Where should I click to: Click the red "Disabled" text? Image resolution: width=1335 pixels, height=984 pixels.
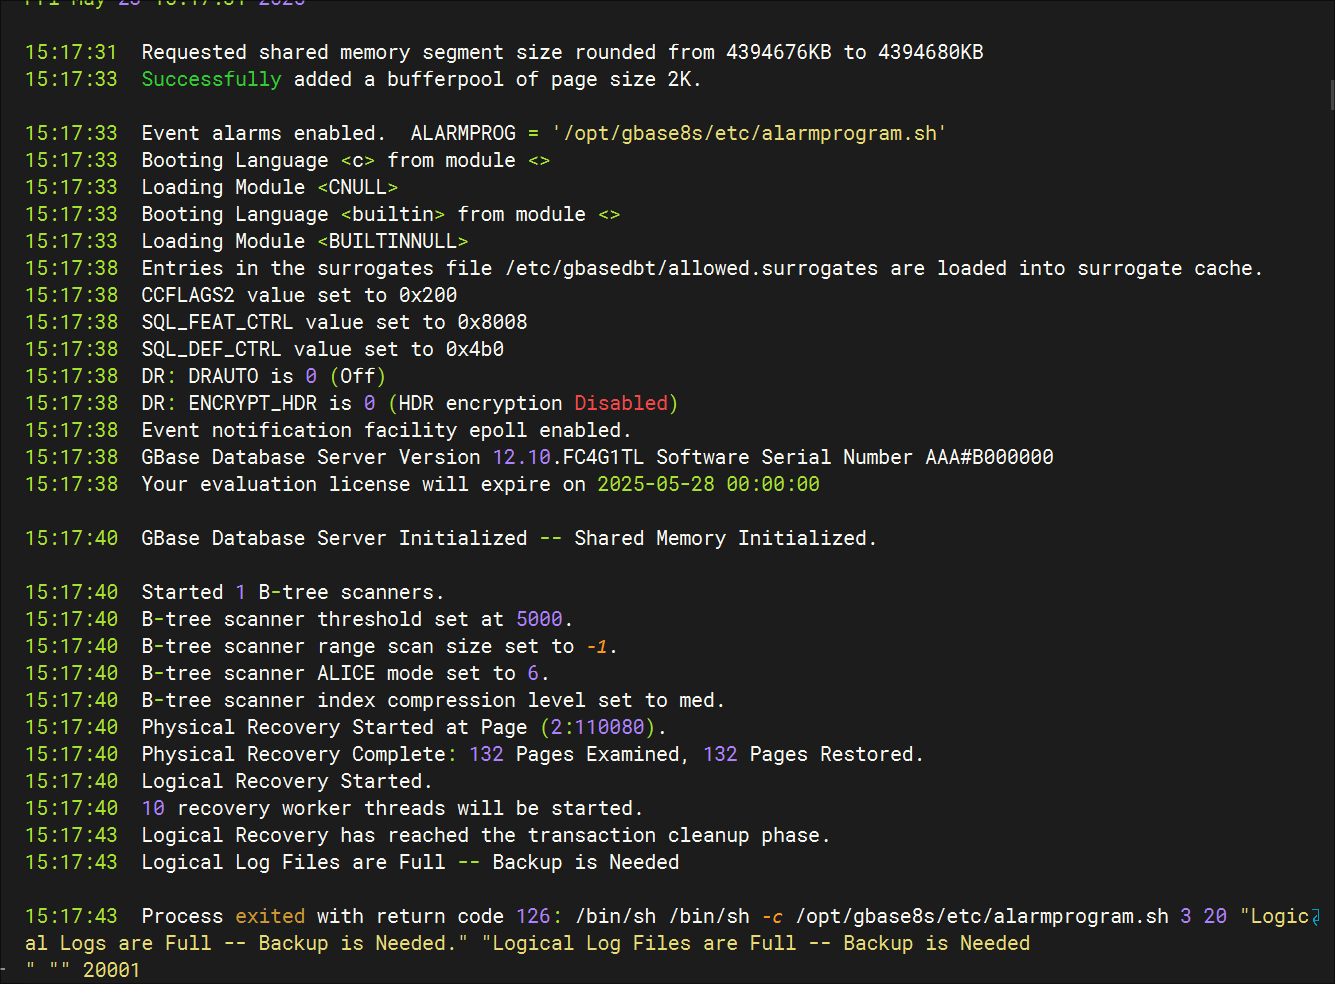[621, 403]
